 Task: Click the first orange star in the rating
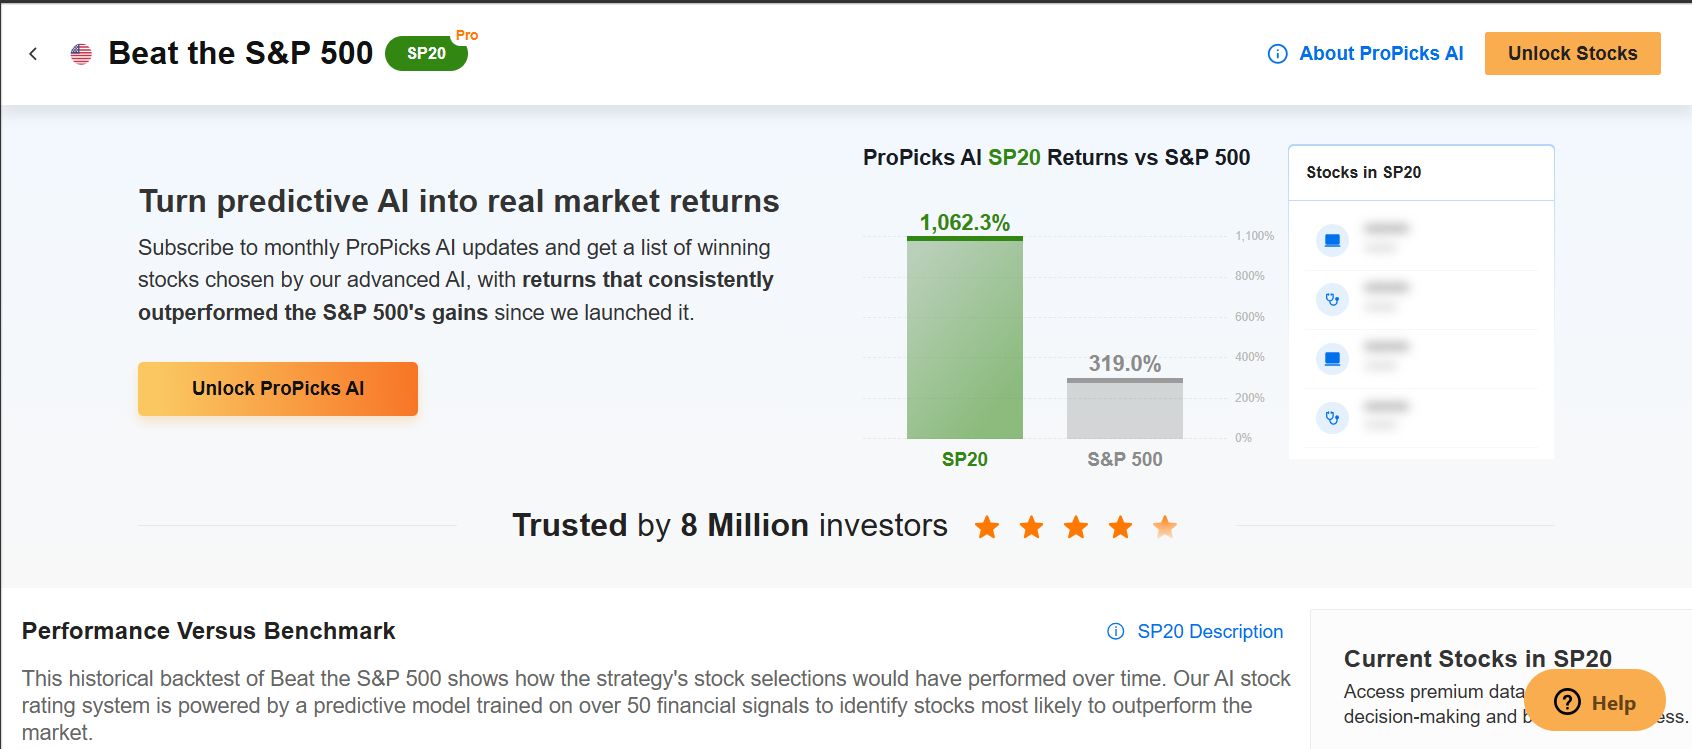987,526
